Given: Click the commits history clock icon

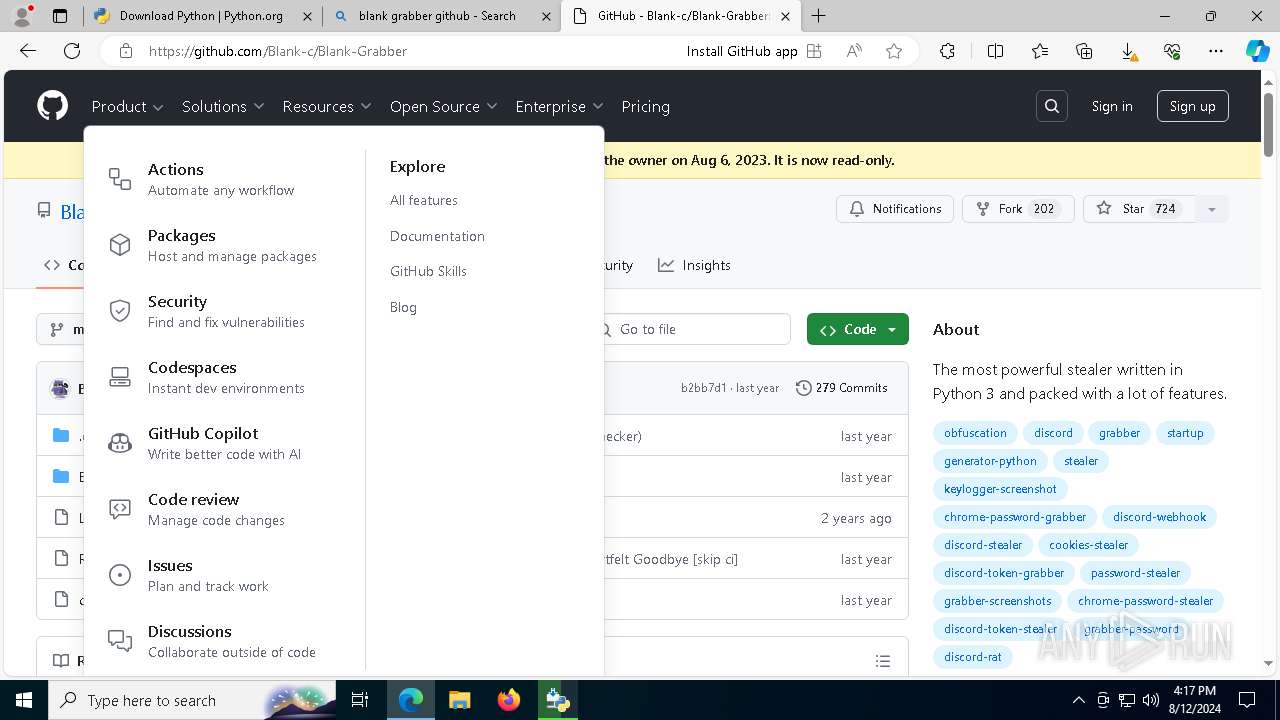Looking at the screenshot, I should 803,388.
